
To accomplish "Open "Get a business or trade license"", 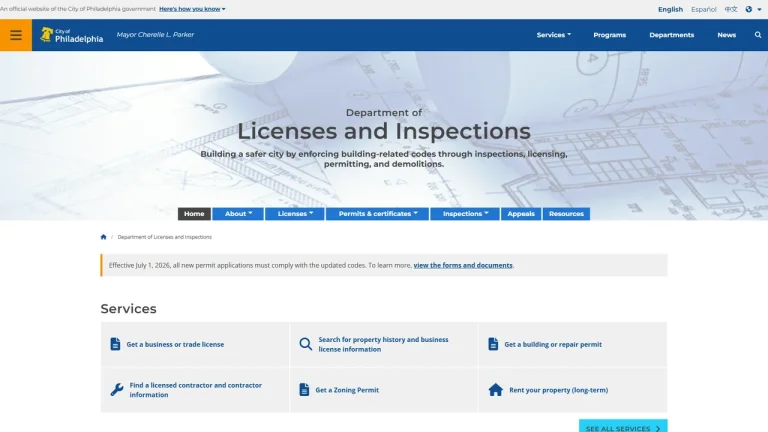I will 175,344.
